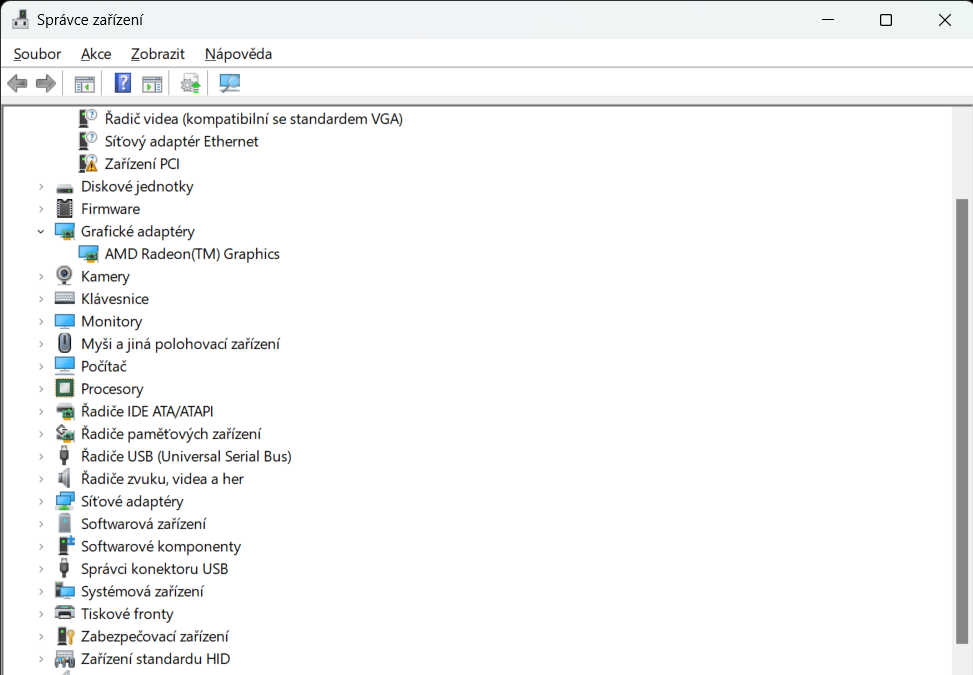Toggle the console tree pane icon
This screenshot has height=675, width=973.
click(84, 84)
